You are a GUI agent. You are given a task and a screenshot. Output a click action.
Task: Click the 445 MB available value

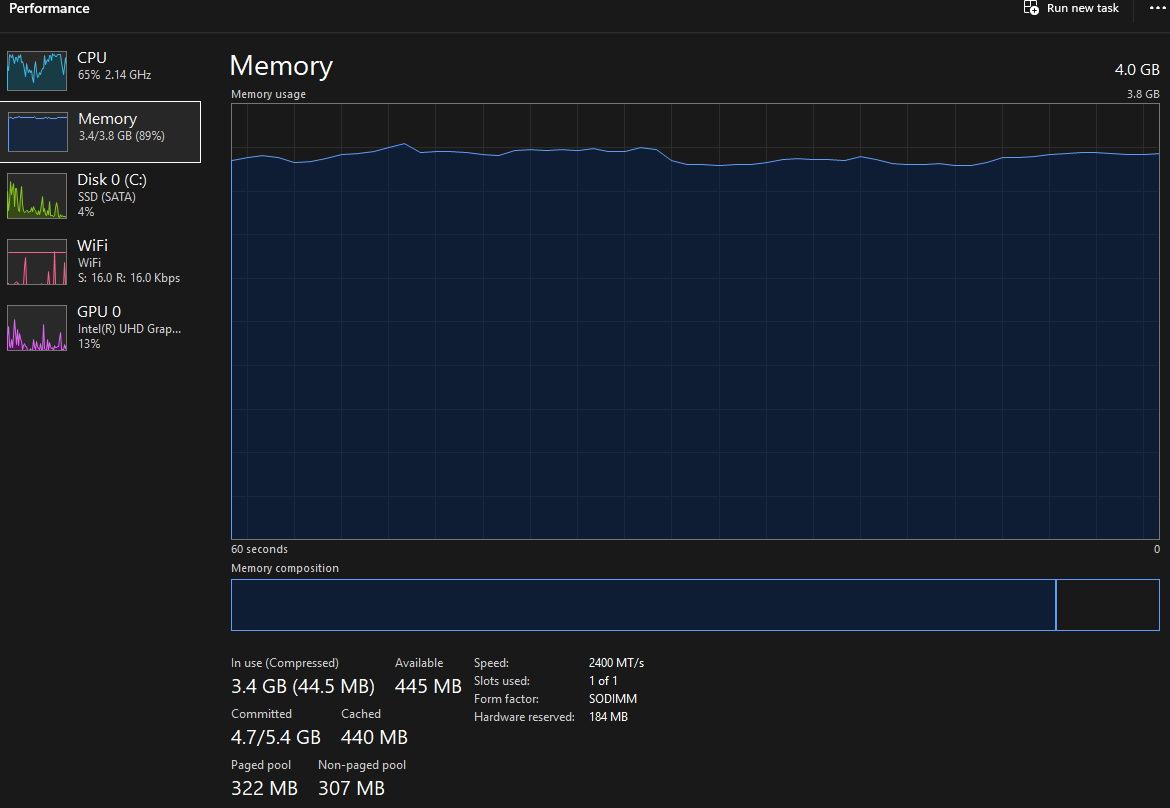pyautogui.click(x=428, y=686)
